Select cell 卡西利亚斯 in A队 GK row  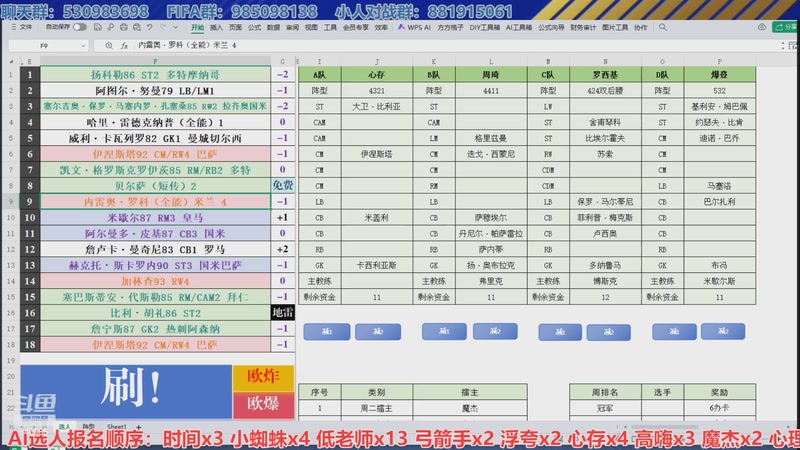377,265
